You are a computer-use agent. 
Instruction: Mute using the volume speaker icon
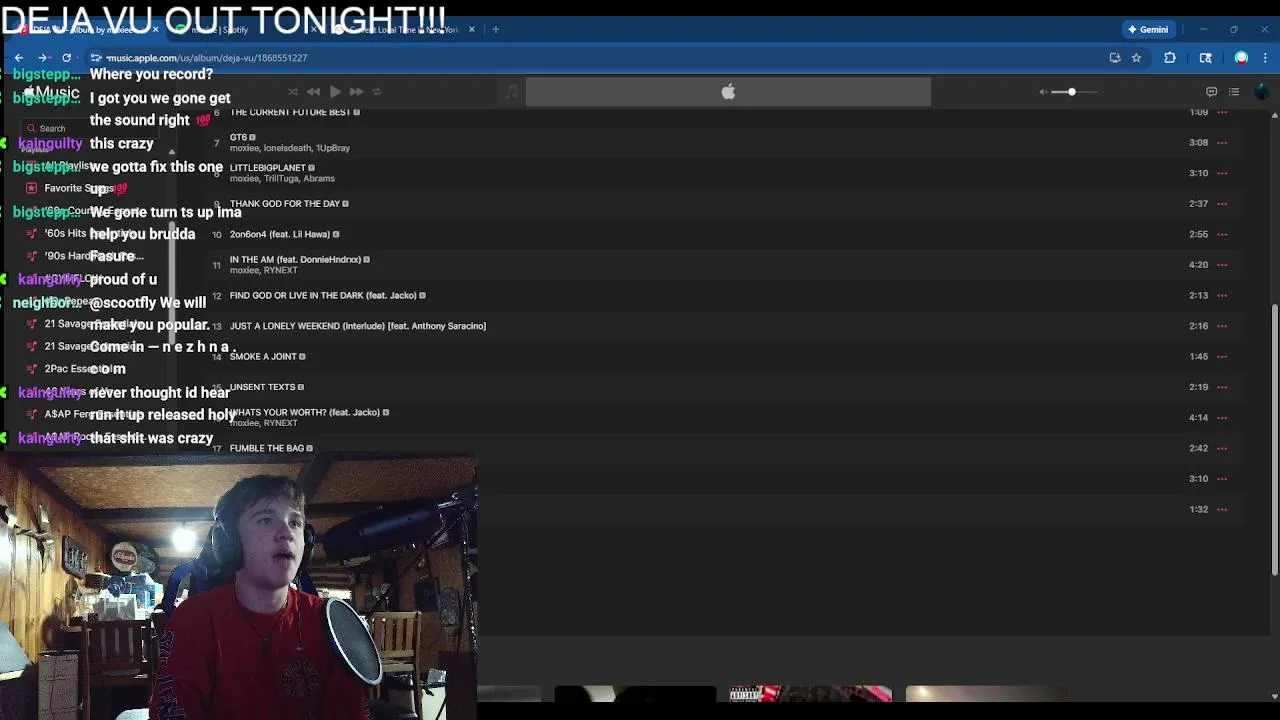coord(1043,92)
